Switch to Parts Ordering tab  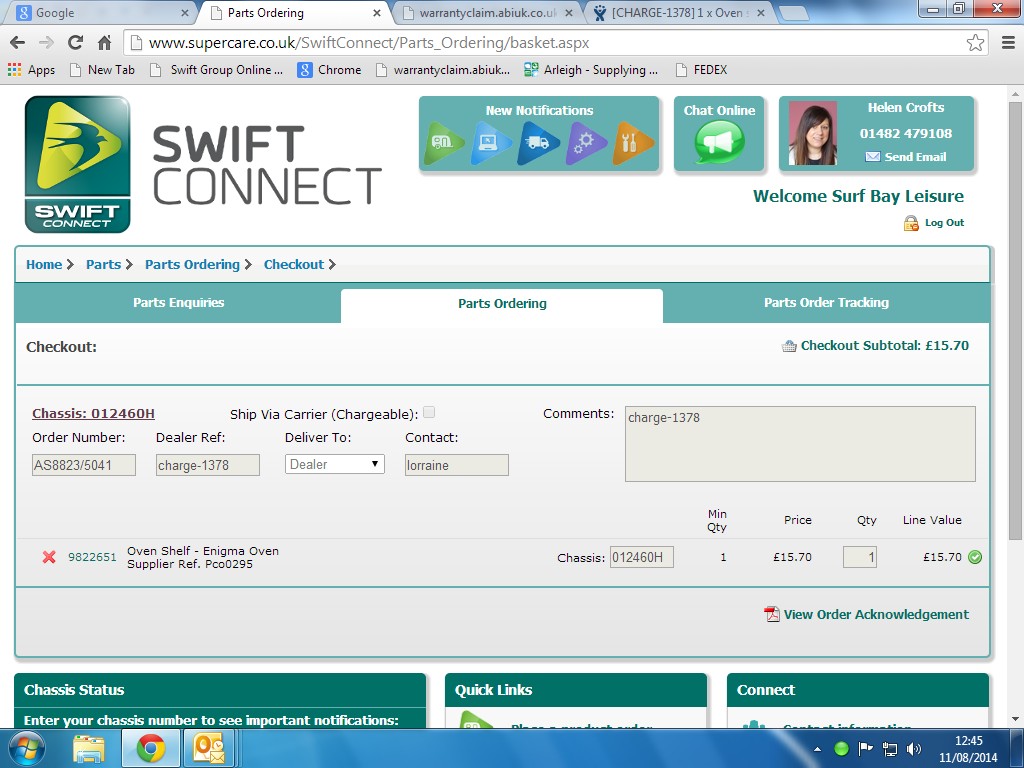[x=502, y=304]
